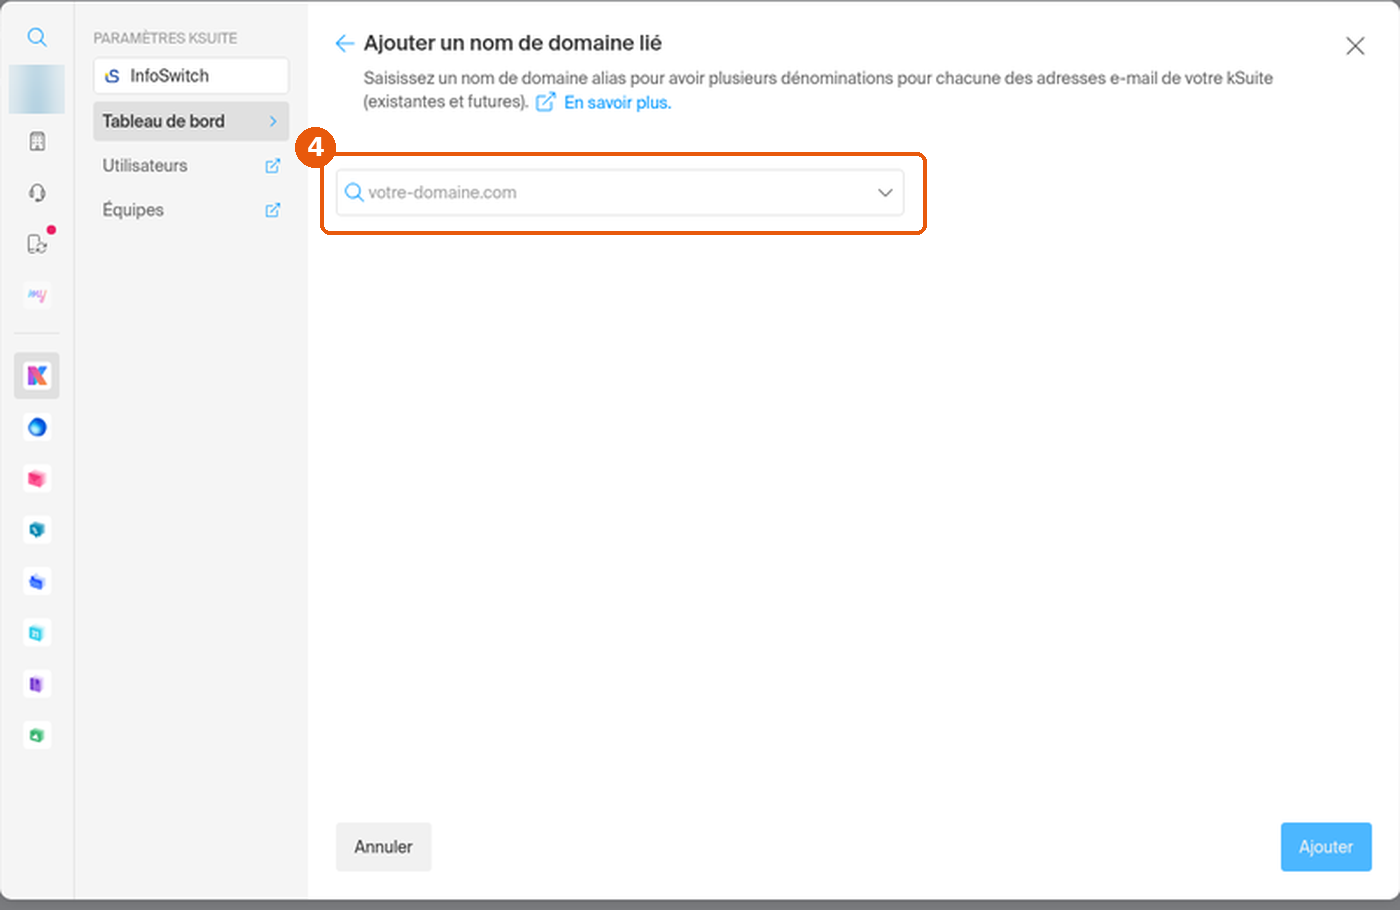Open the teal hexagon app icon
1400x910 pixels.
[x=37, y=530]
